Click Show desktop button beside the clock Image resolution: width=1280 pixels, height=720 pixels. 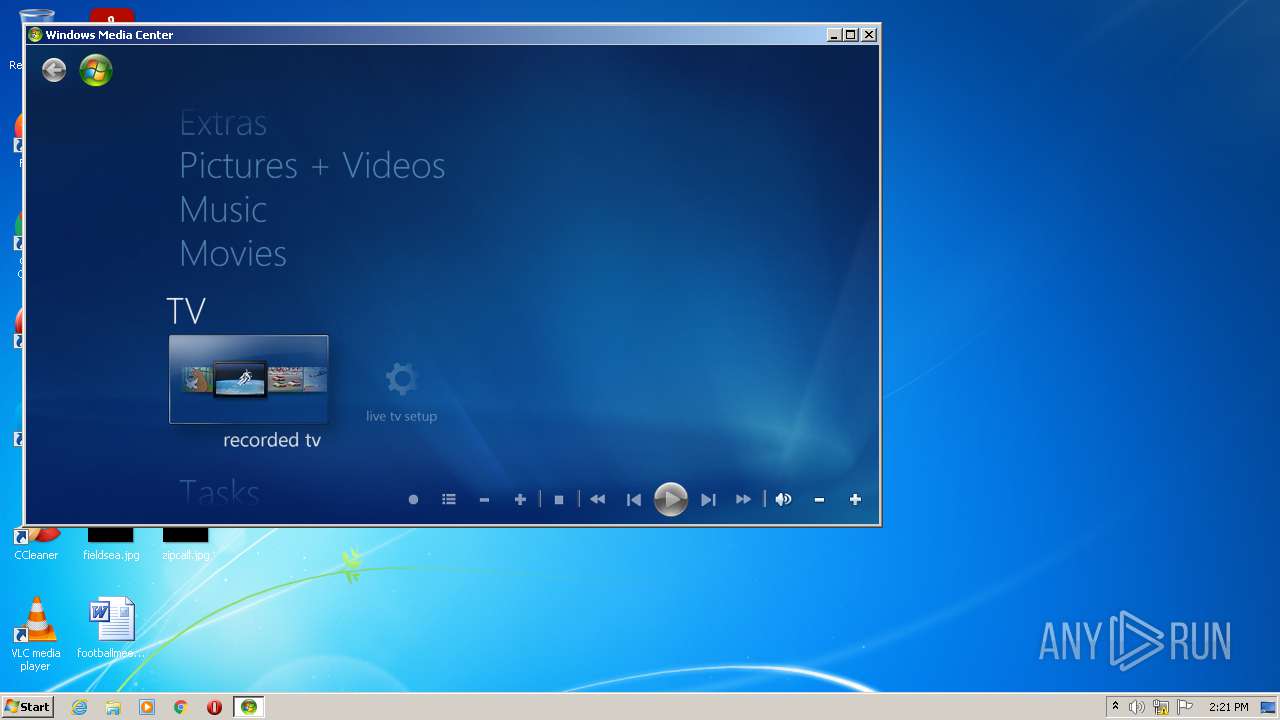tap(1269, 707)
